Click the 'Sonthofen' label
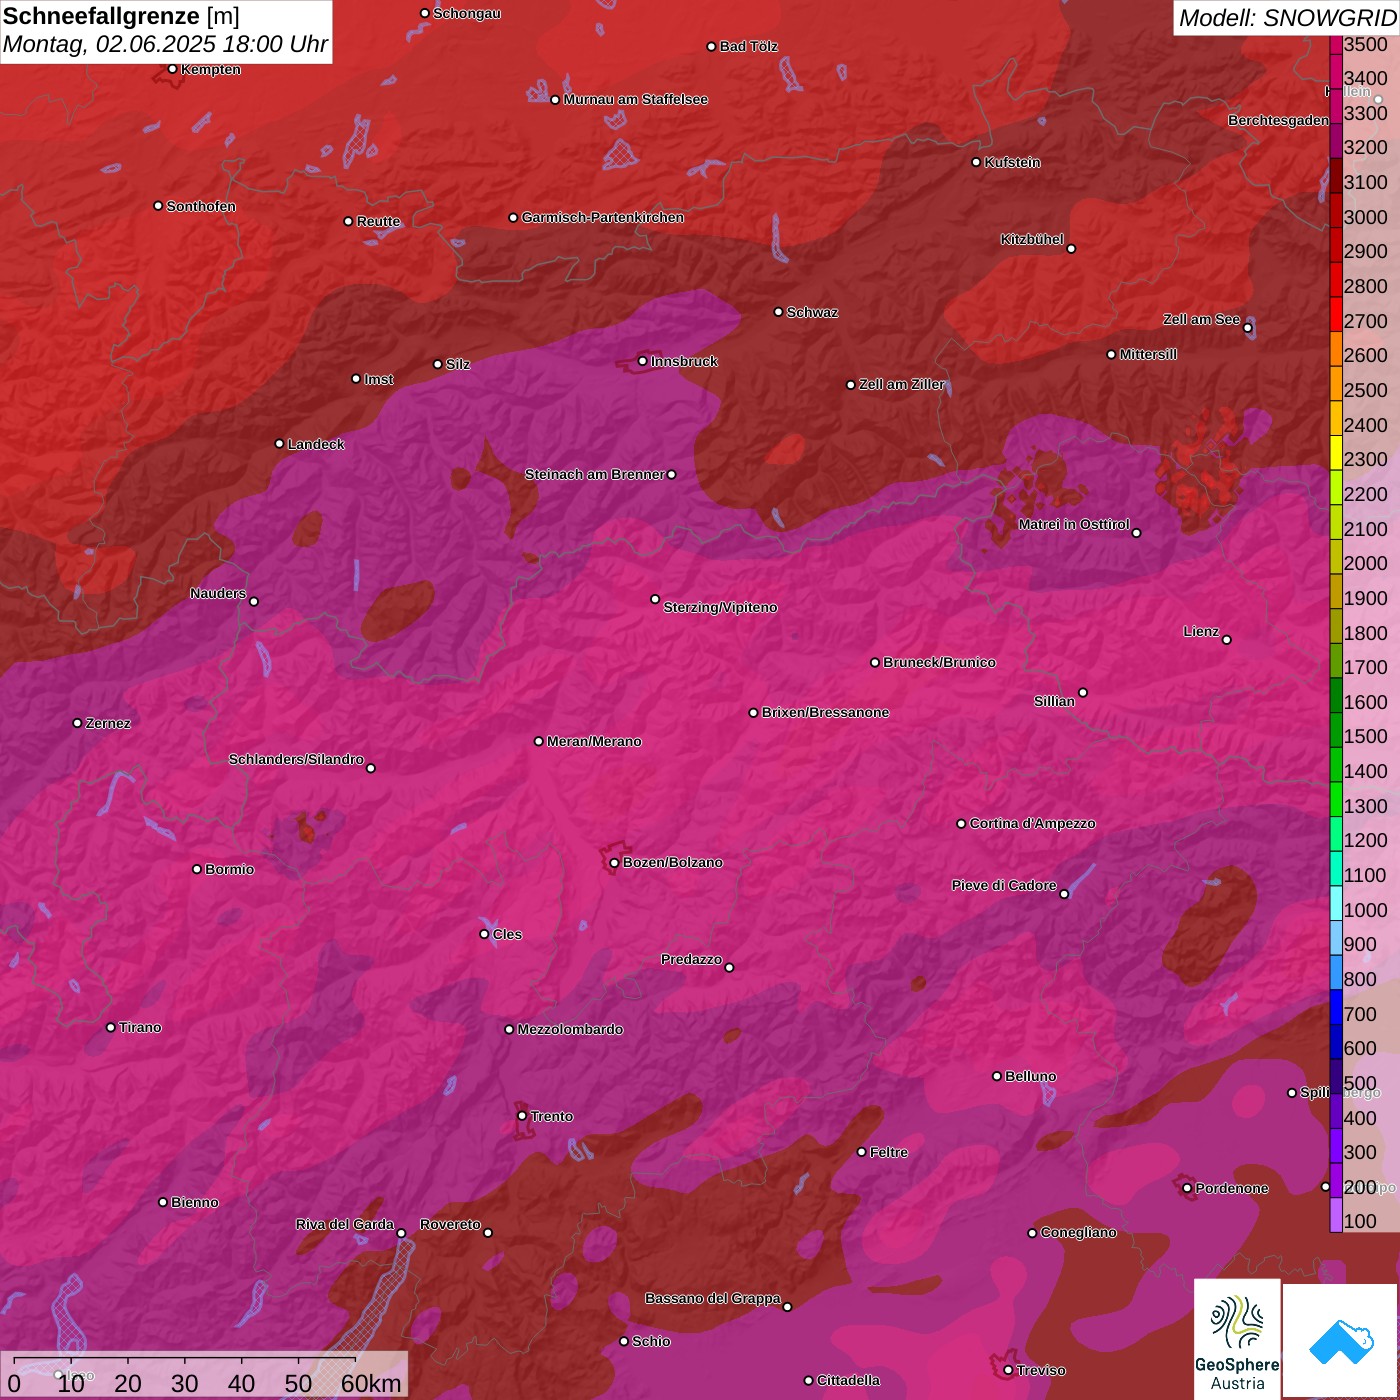The image size is (1400, 1400). 201,206
